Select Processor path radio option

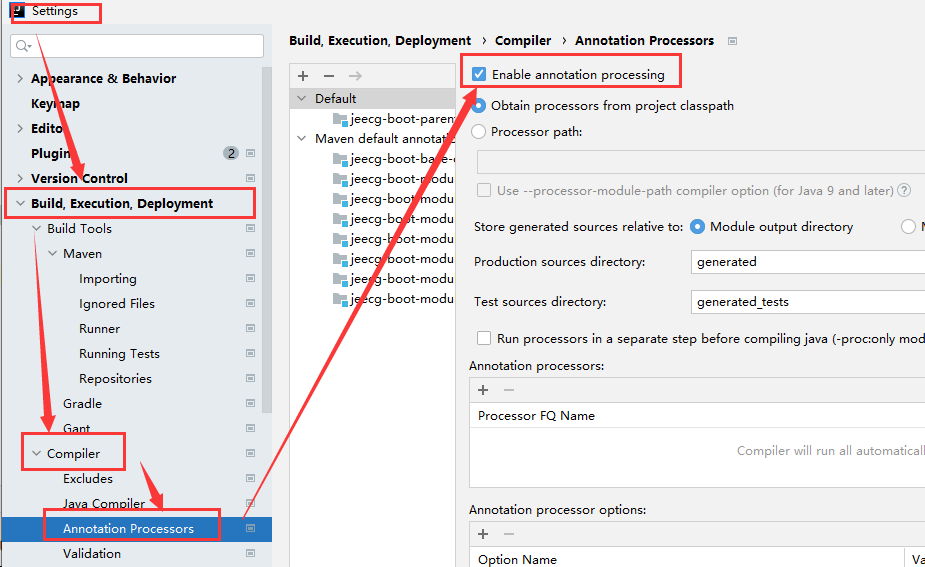click(x=478, y=132)
